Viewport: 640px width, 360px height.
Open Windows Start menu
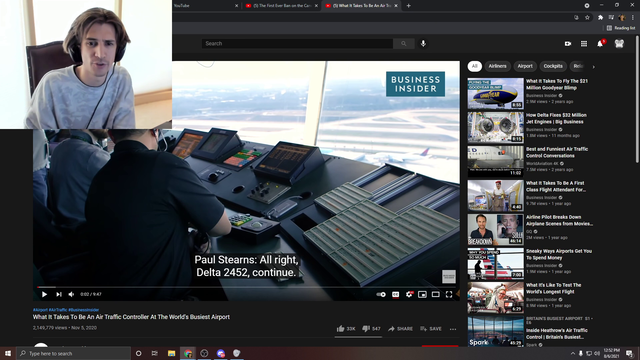coord(8,353)
